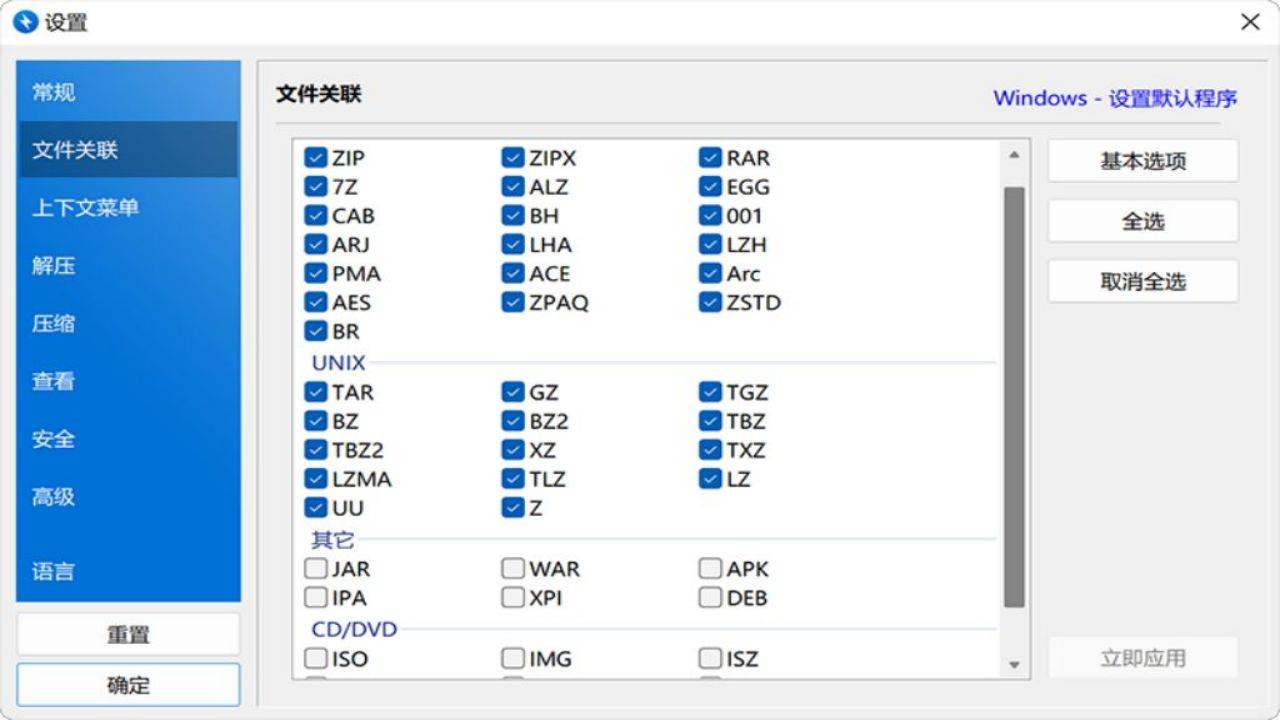Click the scrollbar down arrow
The image size is (1280, 720).
[x=1014, y=664]
